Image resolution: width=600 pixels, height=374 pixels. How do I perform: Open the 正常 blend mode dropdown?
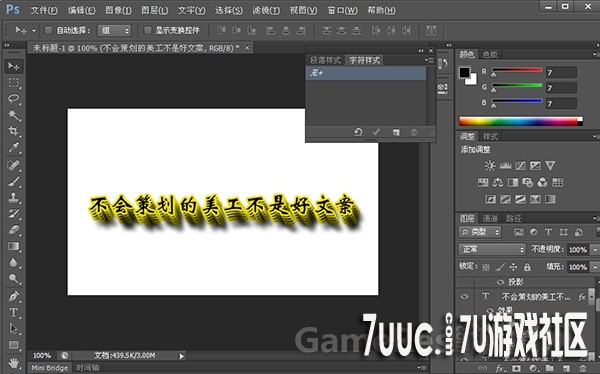click(x=492, y=250)
